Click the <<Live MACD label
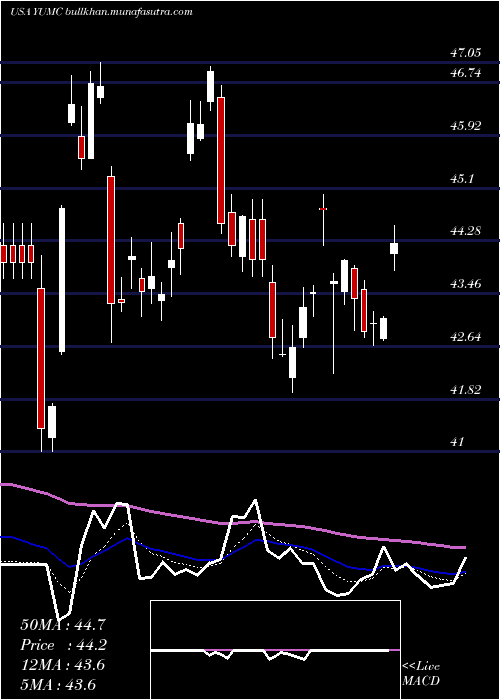Screen dimensions: 500x700 (x=421, y=673)
